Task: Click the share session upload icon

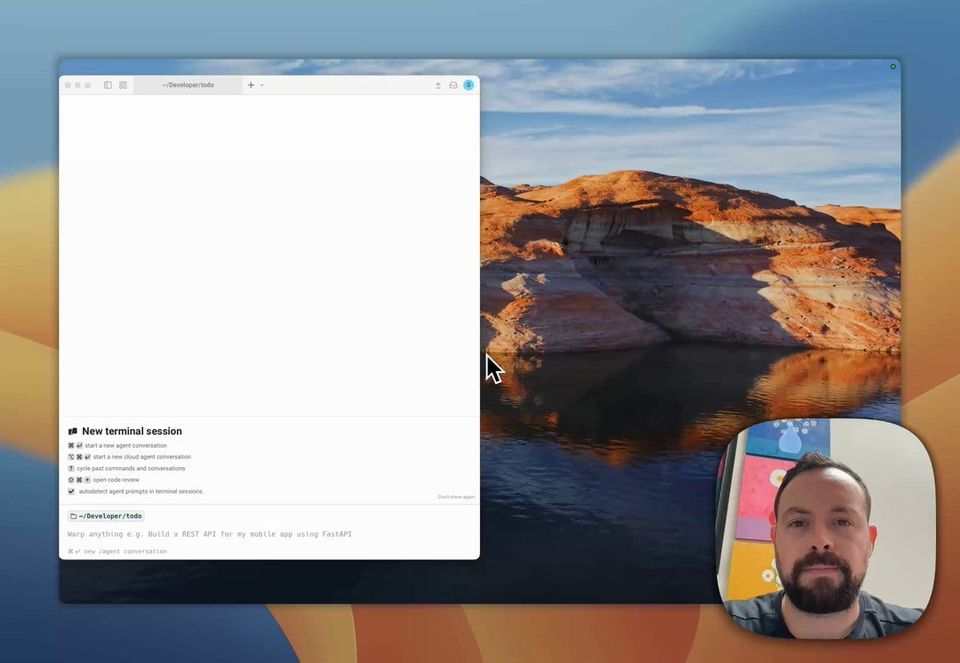Action: (438, 85)
